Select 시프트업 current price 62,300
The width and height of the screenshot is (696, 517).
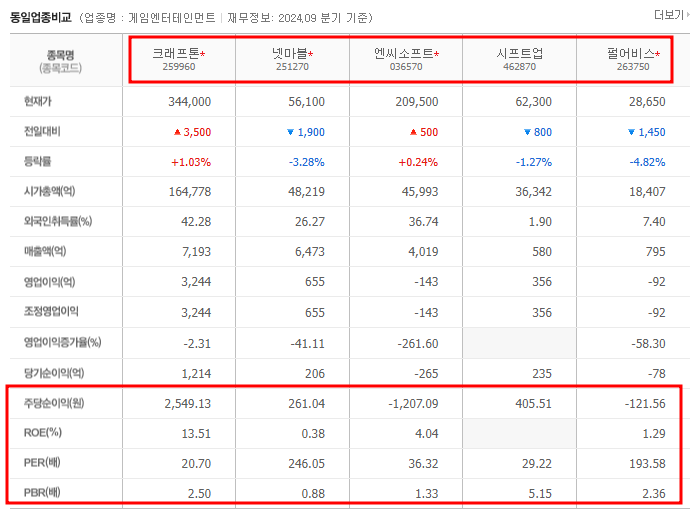tap(534, 102)
